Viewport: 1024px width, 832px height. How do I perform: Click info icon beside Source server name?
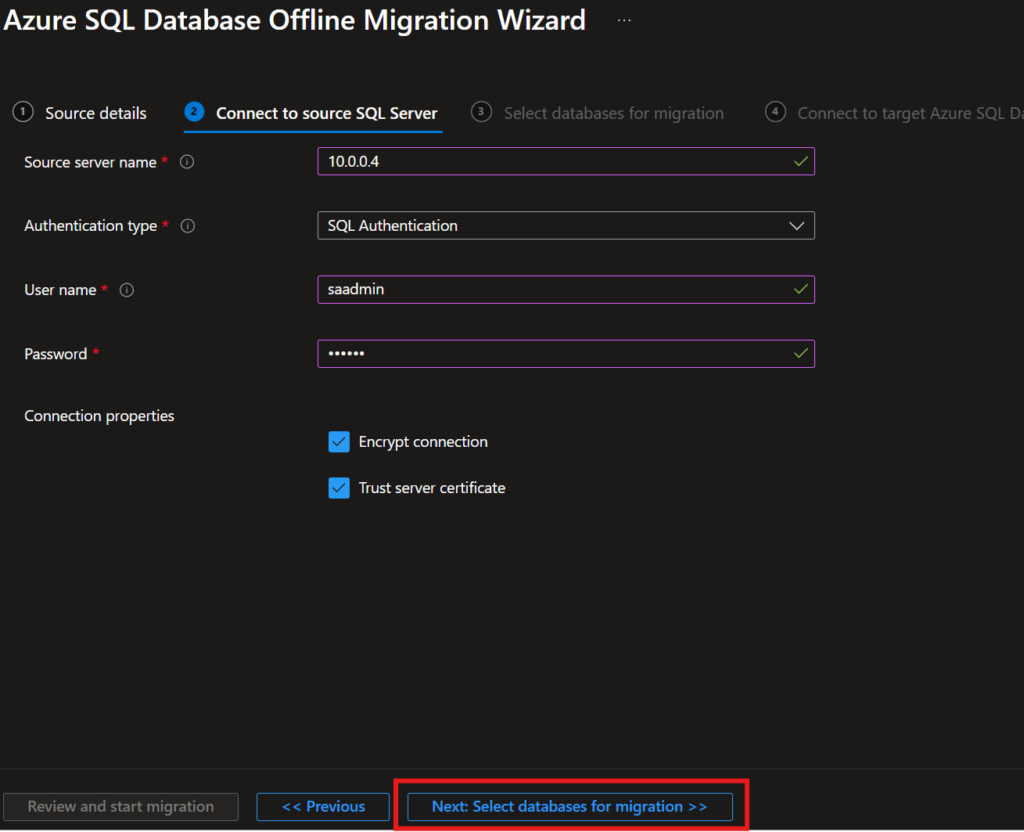[187, 162]
